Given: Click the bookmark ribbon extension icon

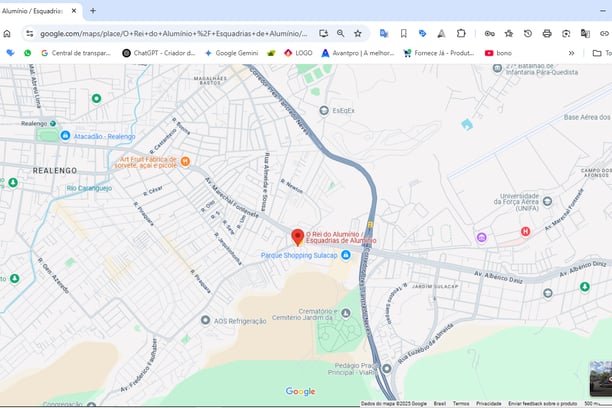Looking at the screenshot, I should click(x=404, y=34).
